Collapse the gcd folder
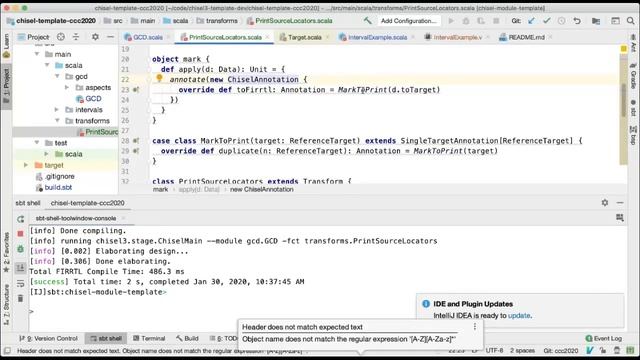The height and width of the screenshot is (360, 640). click(58, 76)
